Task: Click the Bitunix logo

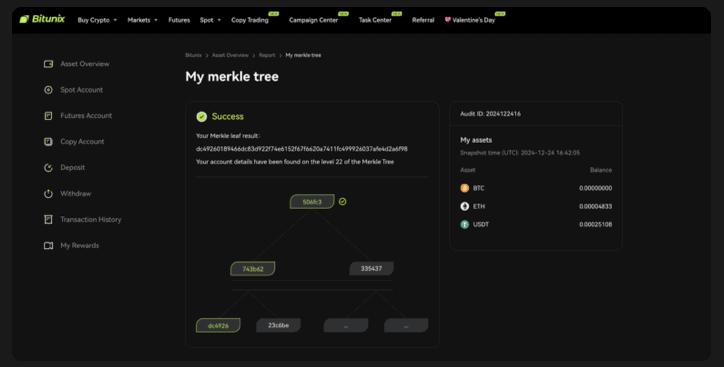Action: tap(42, 19)
